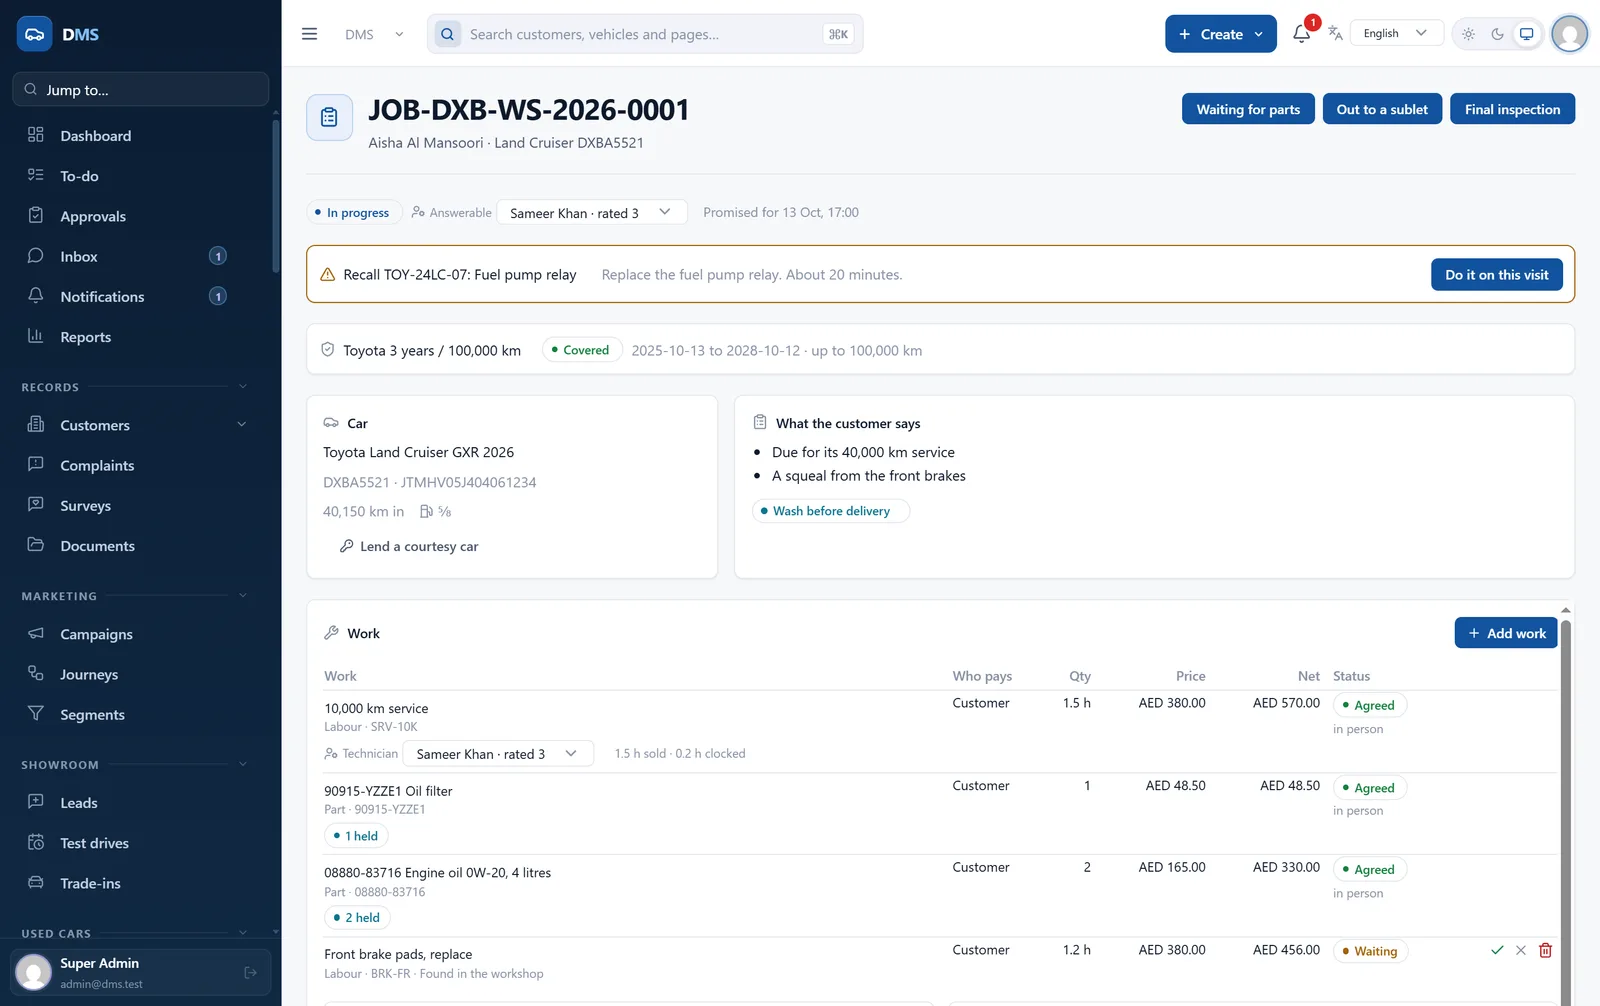Image resolution: width=1600 pixels, height=1006 pixels.
Task: Click the warranty shield icon
Action: point(327,350)
